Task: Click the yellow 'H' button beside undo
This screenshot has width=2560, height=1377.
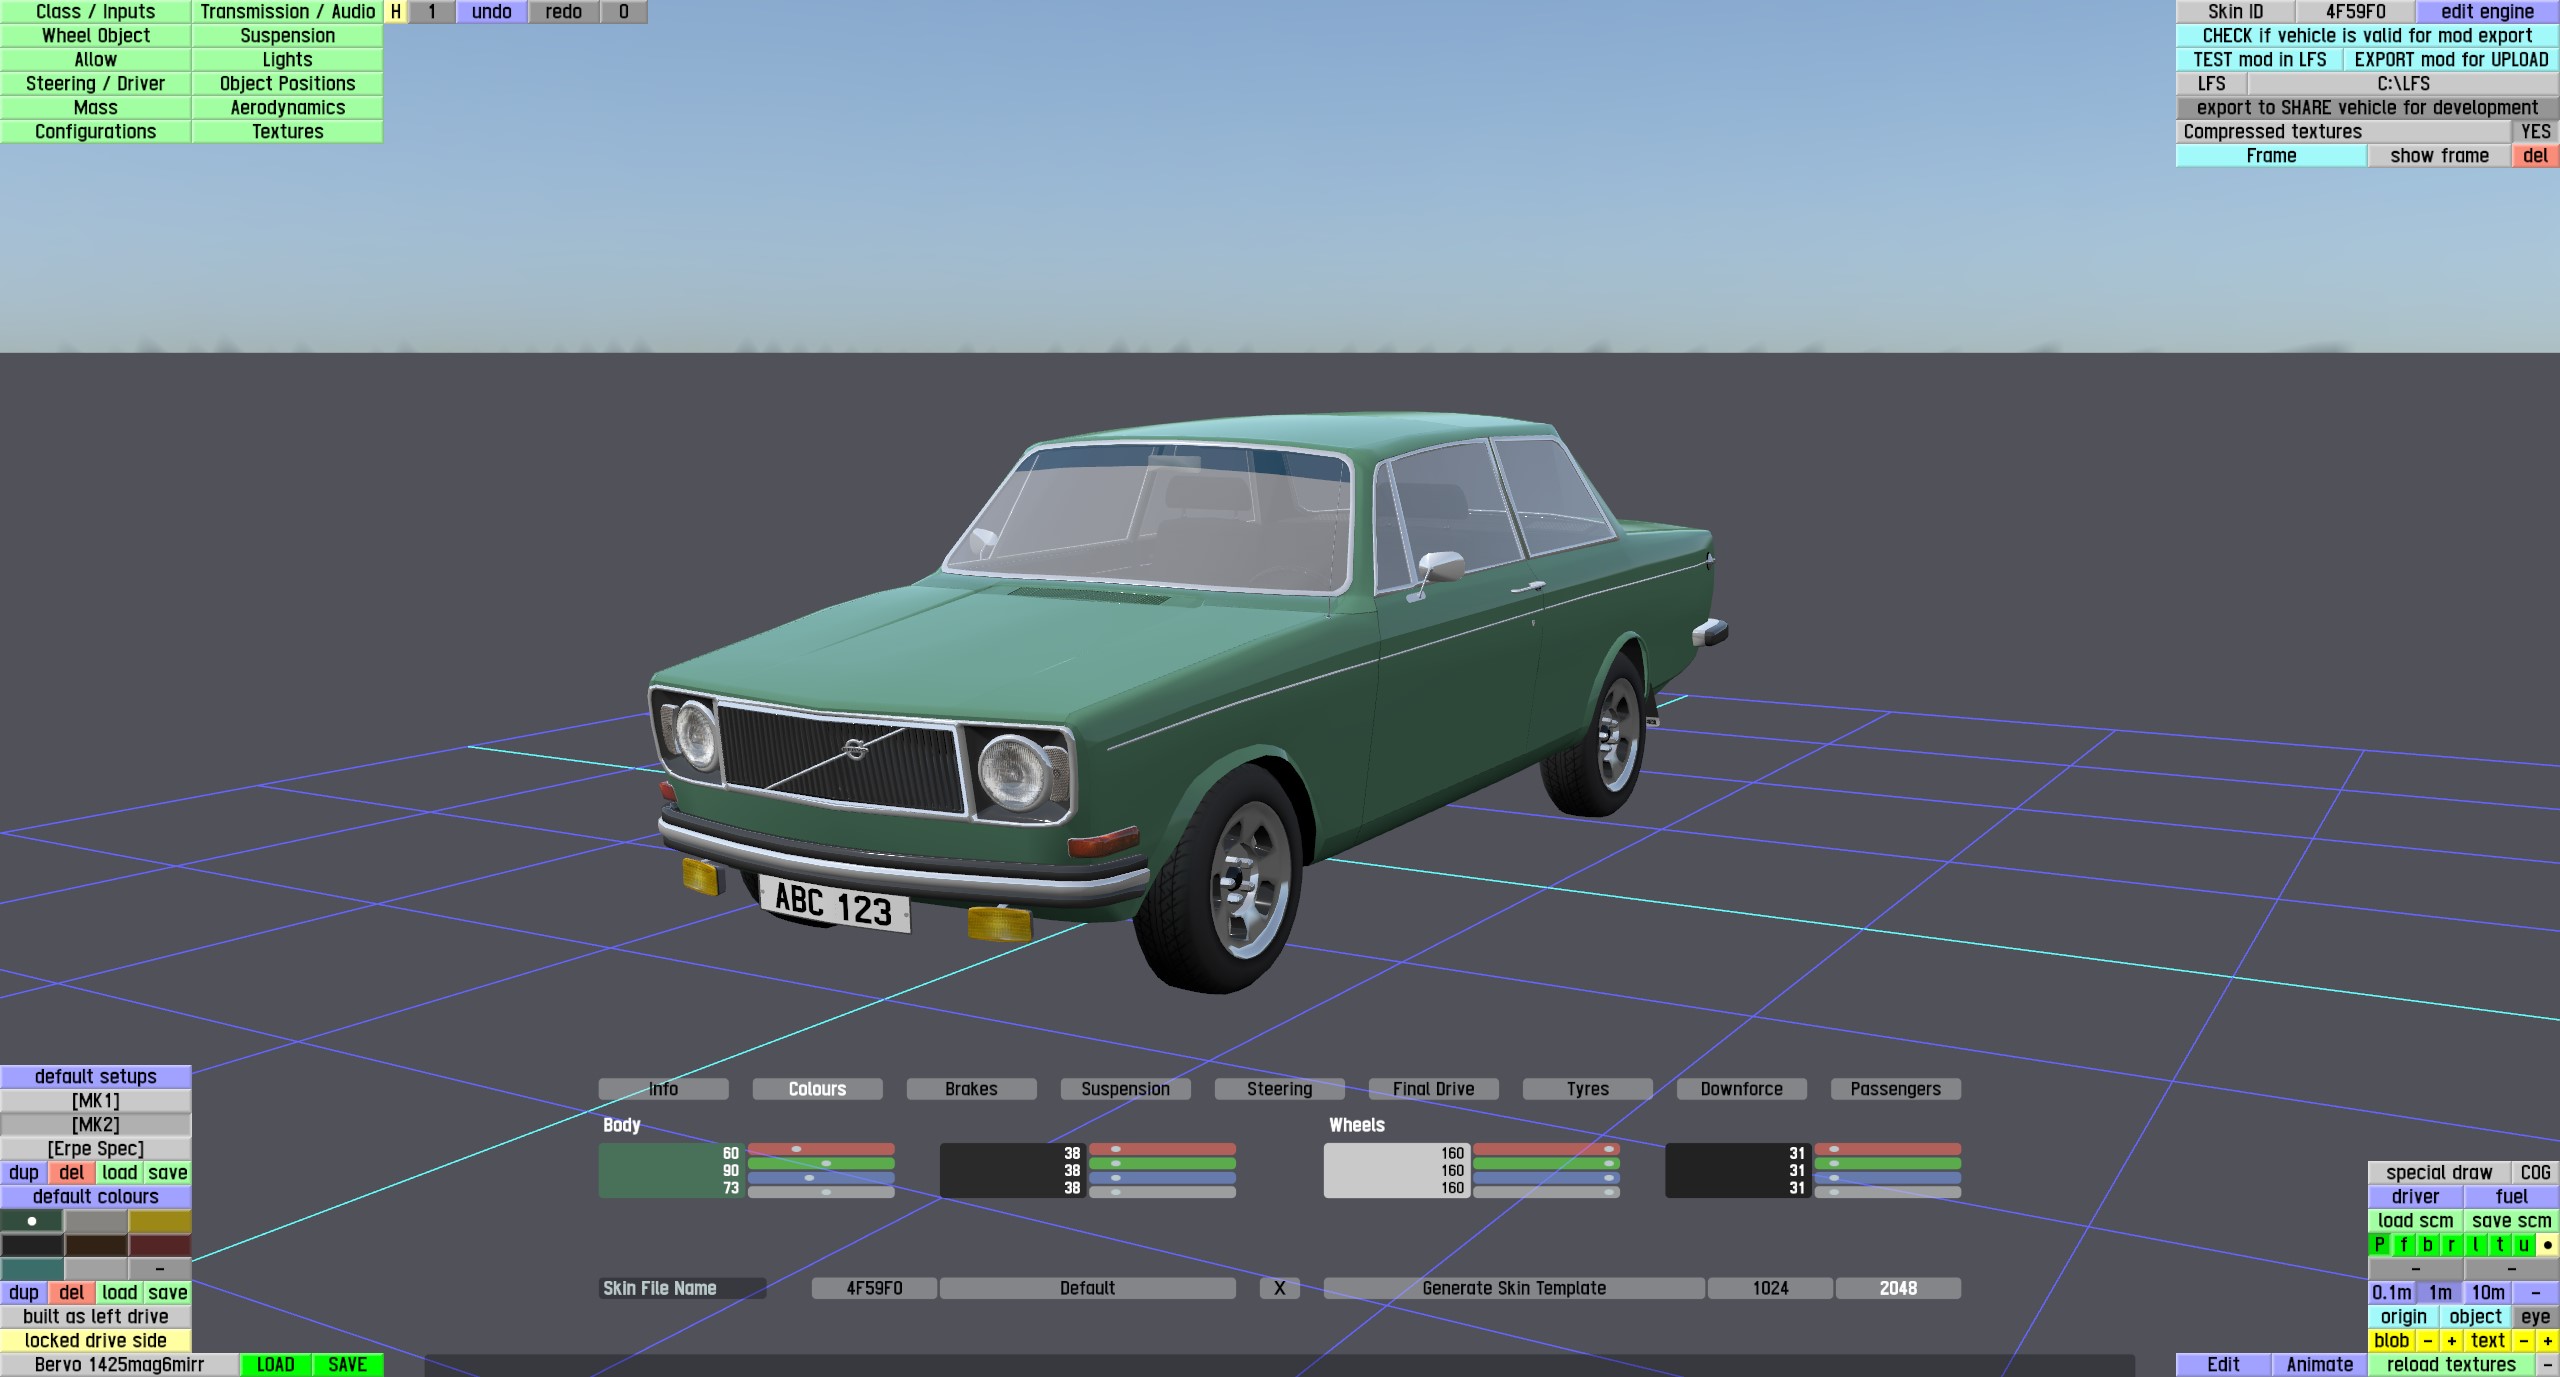Action: [396, 12]
